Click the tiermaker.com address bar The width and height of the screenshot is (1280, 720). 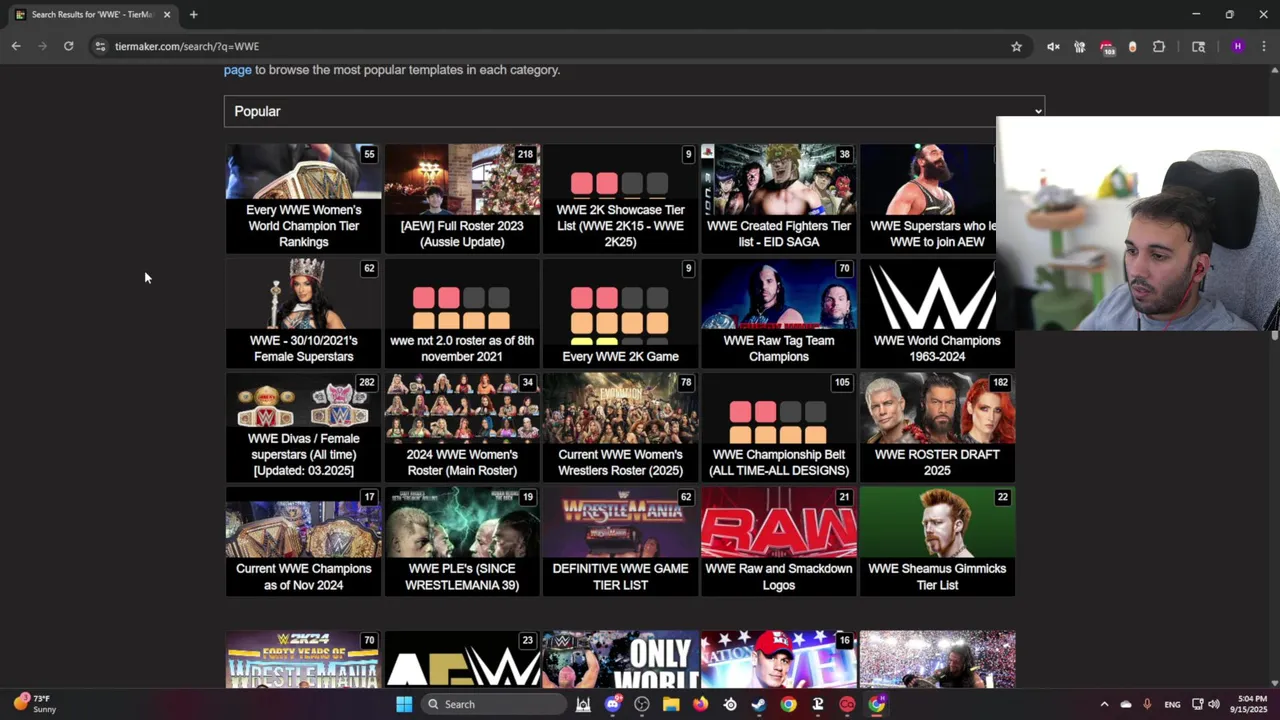click(x=560, y=46)
